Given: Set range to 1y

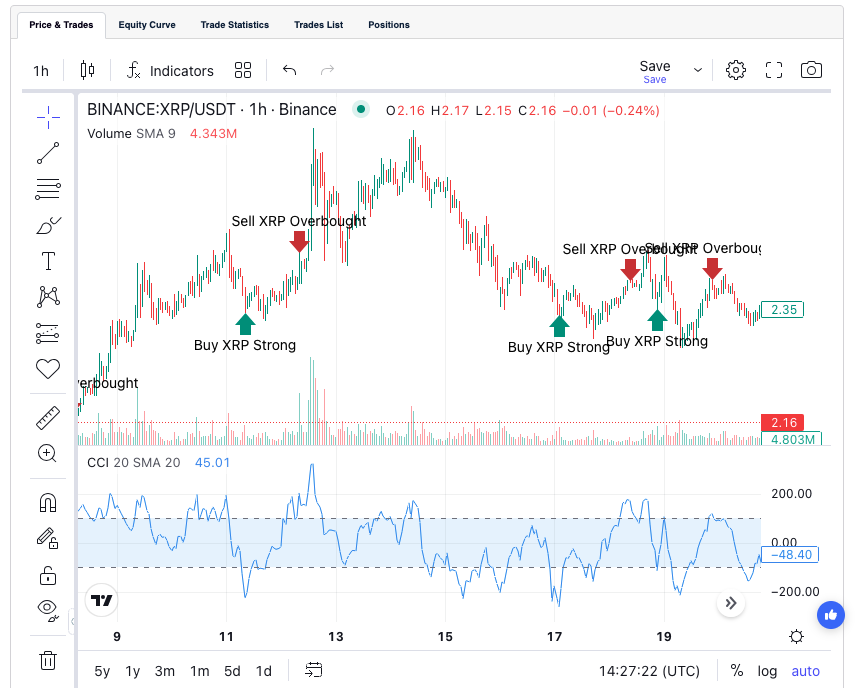Looking at the screenshot, I should click(132, 671).
